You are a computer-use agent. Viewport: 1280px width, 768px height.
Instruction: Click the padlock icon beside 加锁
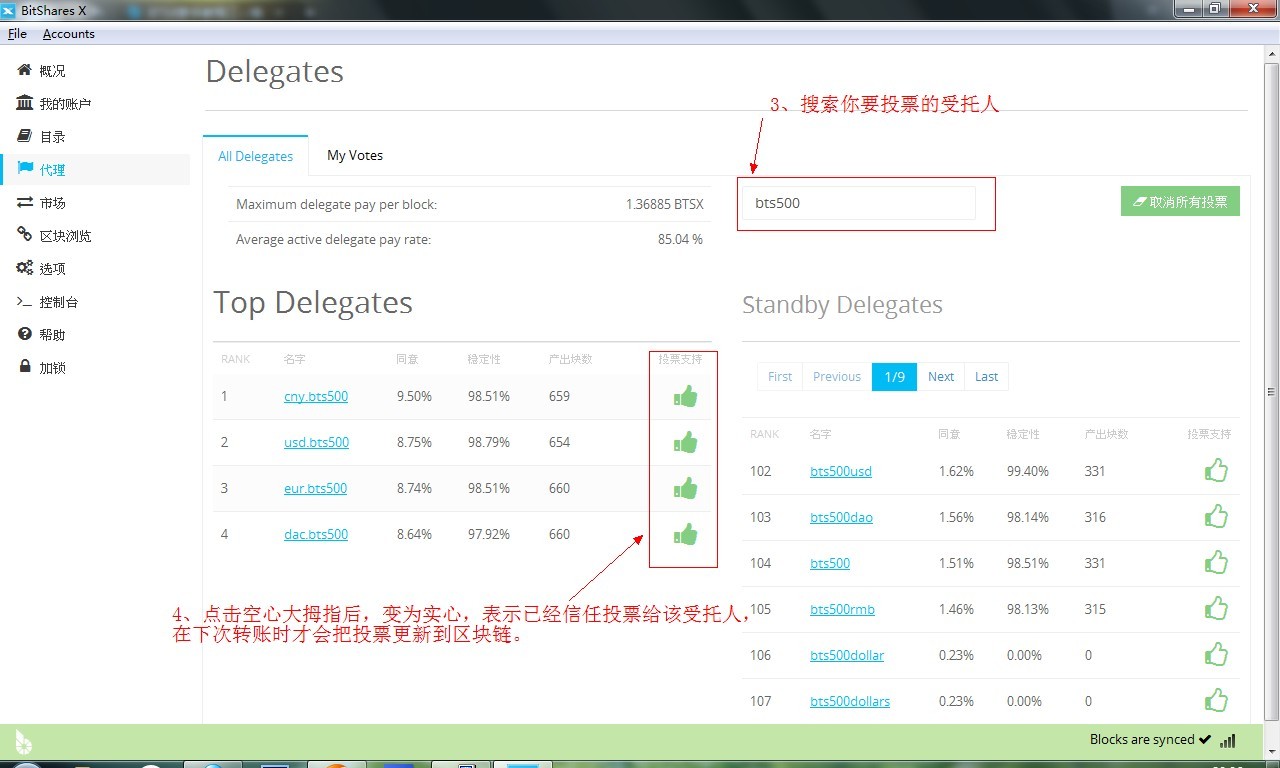[x=24, y=367]
